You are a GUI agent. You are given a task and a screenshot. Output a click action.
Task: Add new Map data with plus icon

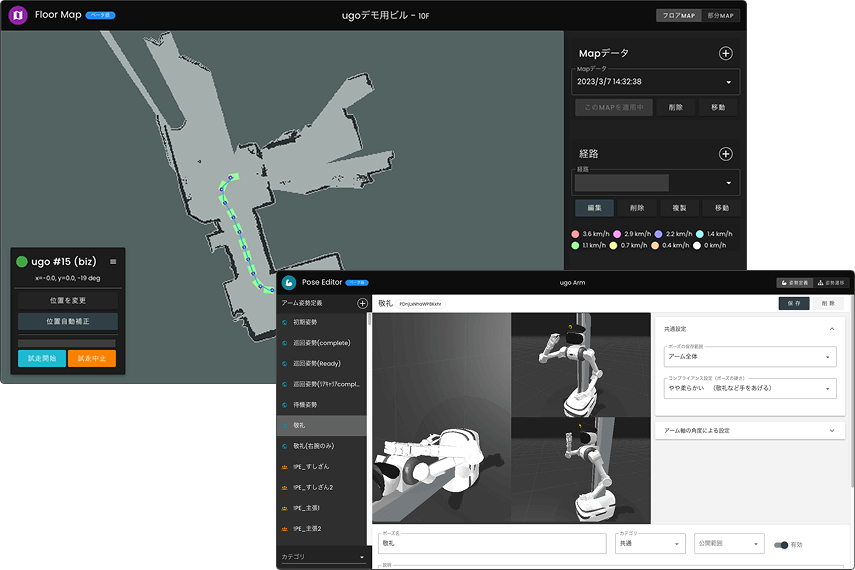pyautogui.click(x=726, y=54)
